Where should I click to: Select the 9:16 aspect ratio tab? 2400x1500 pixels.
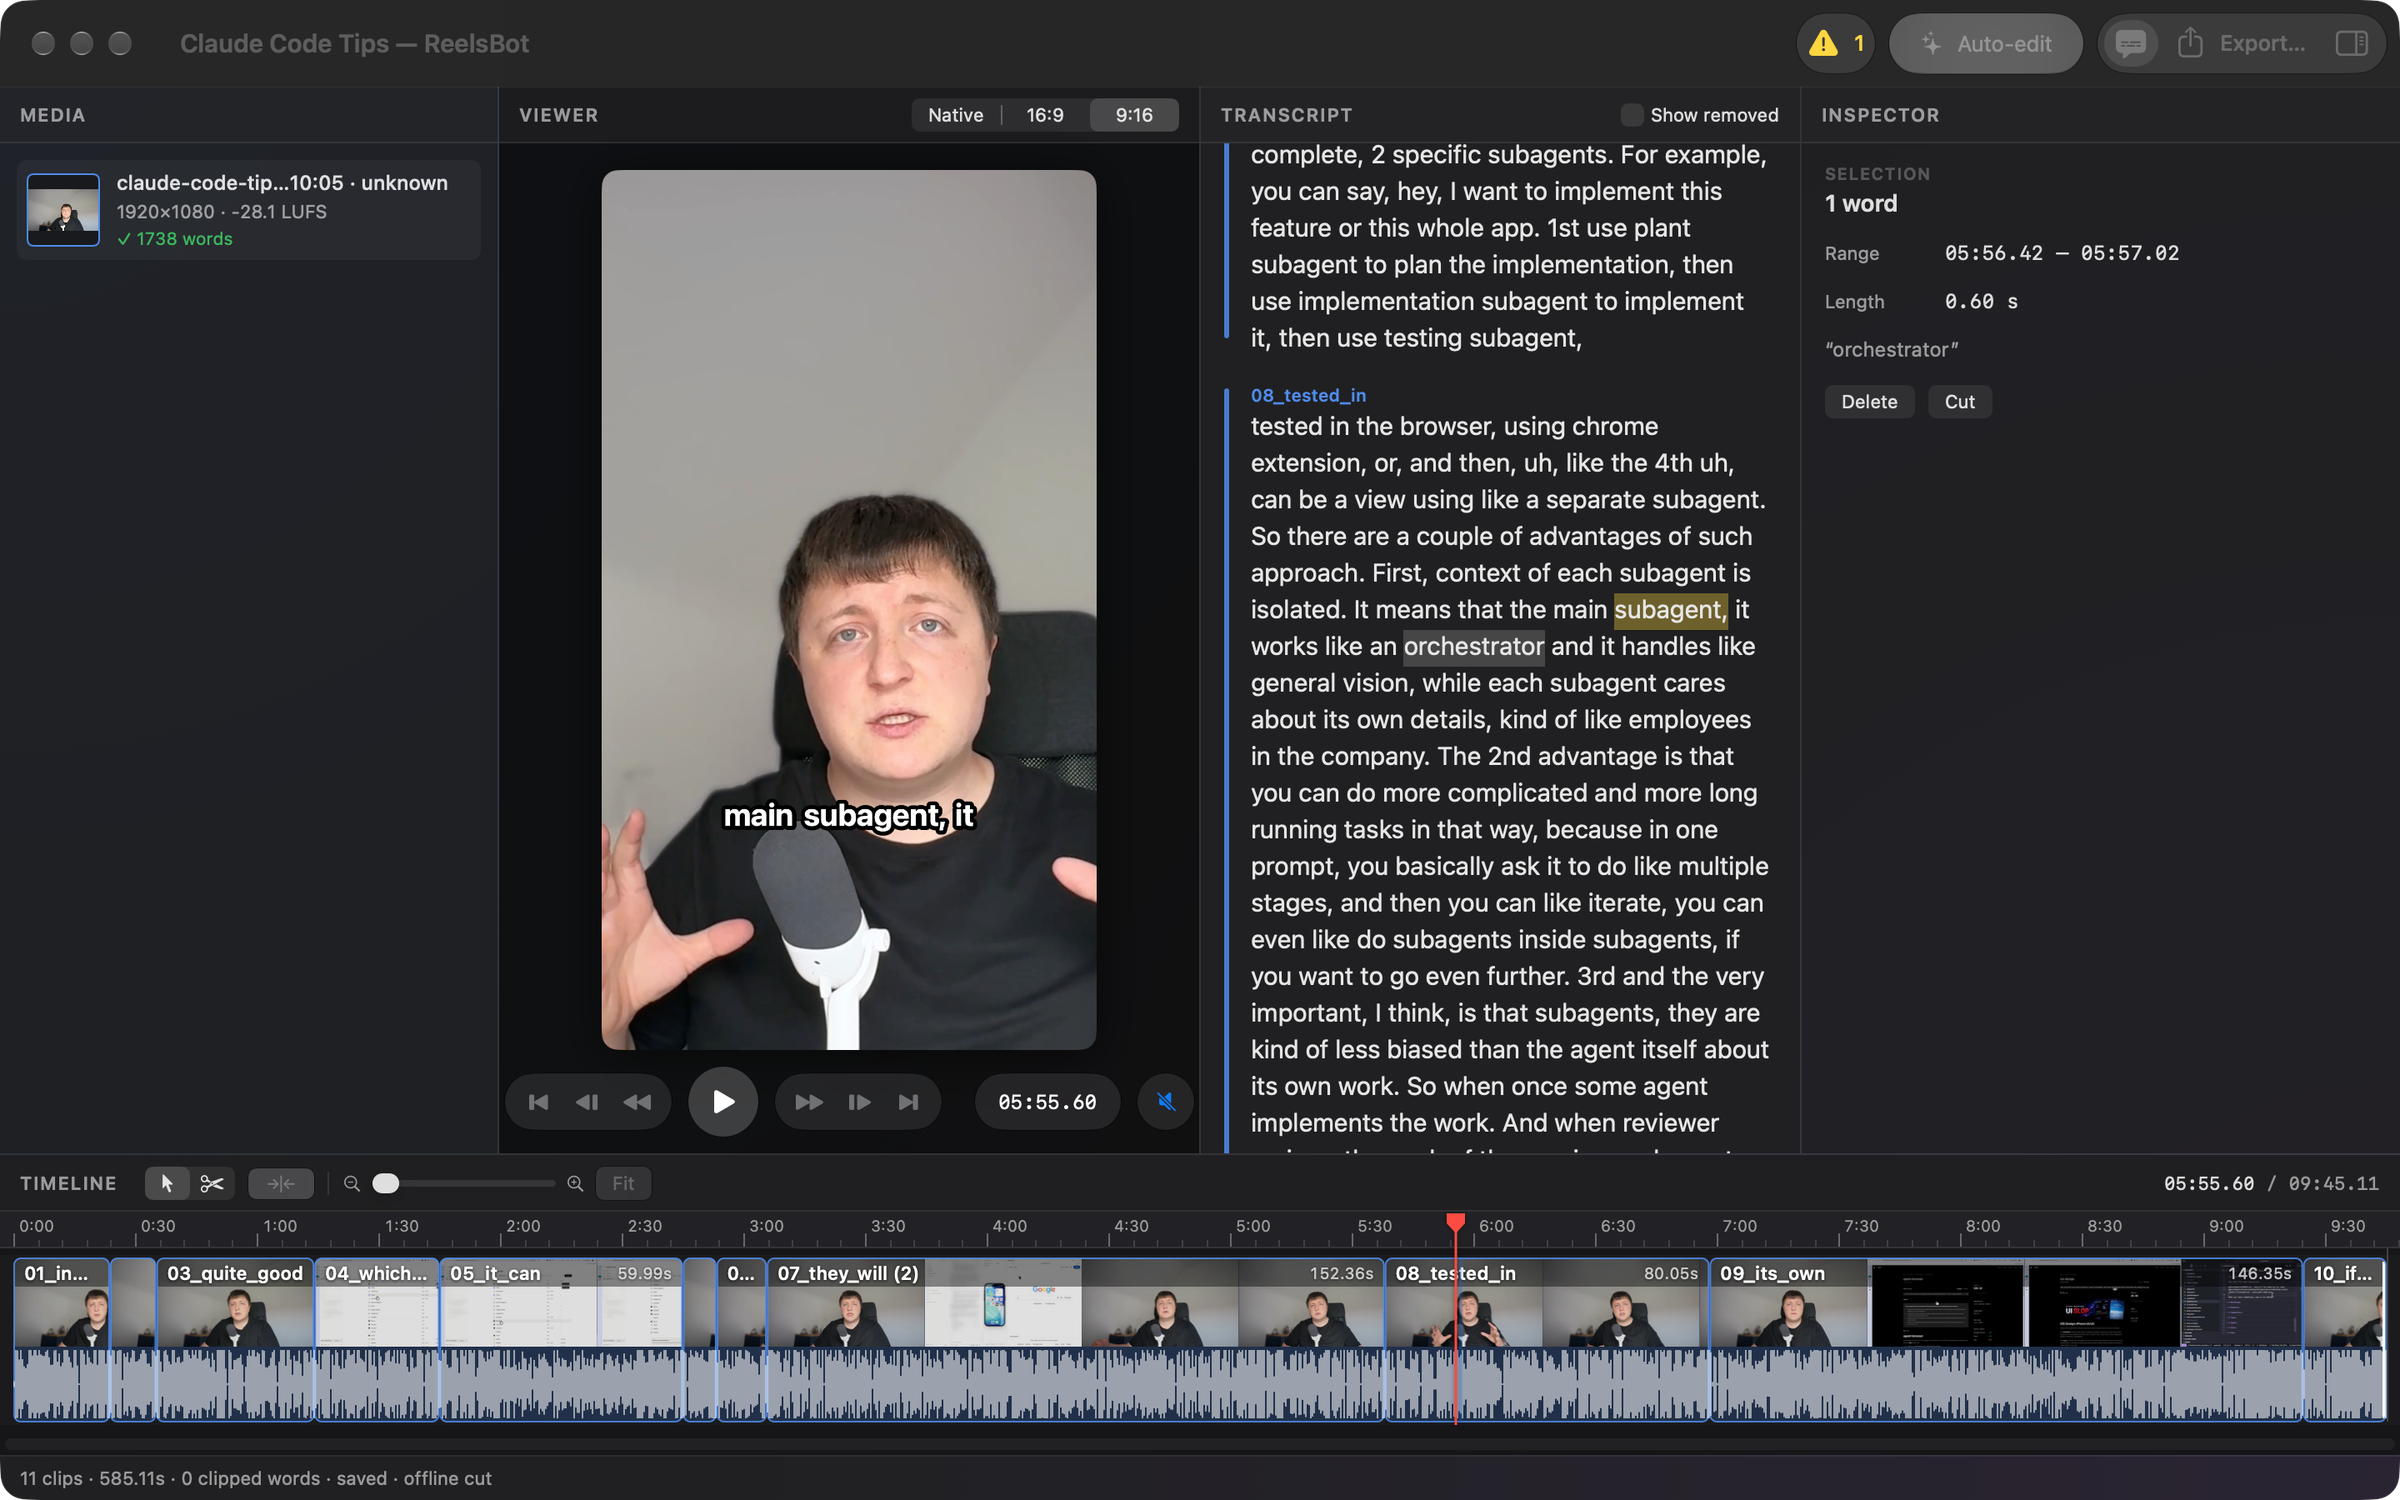(1134, 115)
